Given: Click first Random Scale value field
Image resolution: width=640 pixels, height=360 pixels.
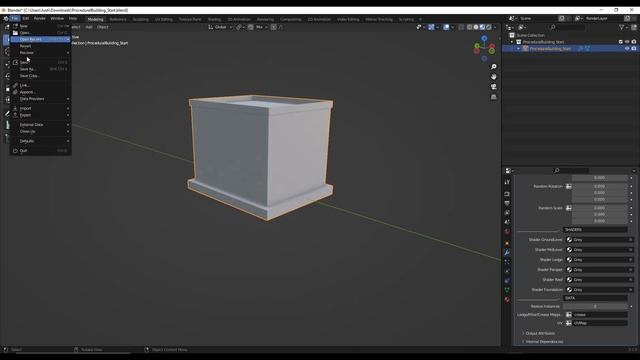Looking at the screenshot, I should pos(599,208).
